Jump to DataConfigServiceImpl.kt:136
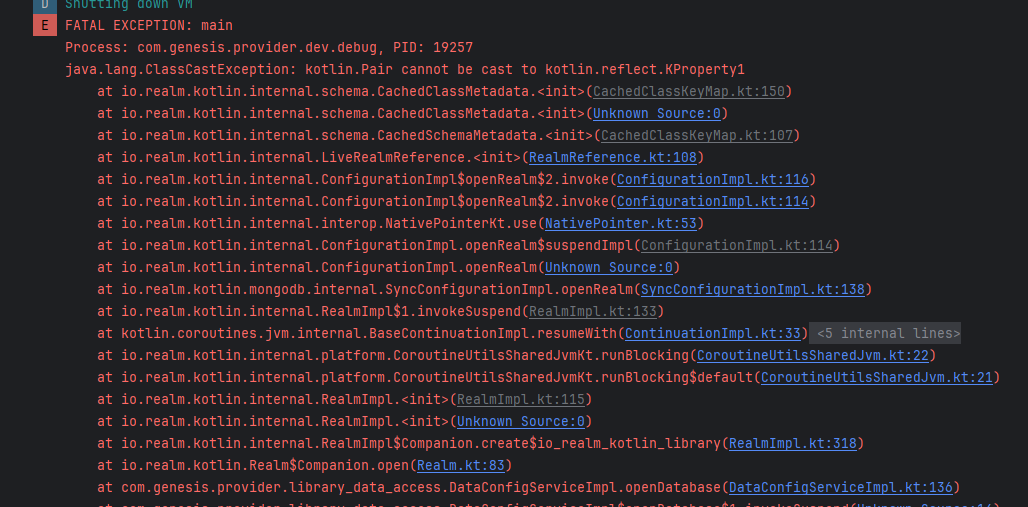This screenshot has width=1028, height=507. 841,487
